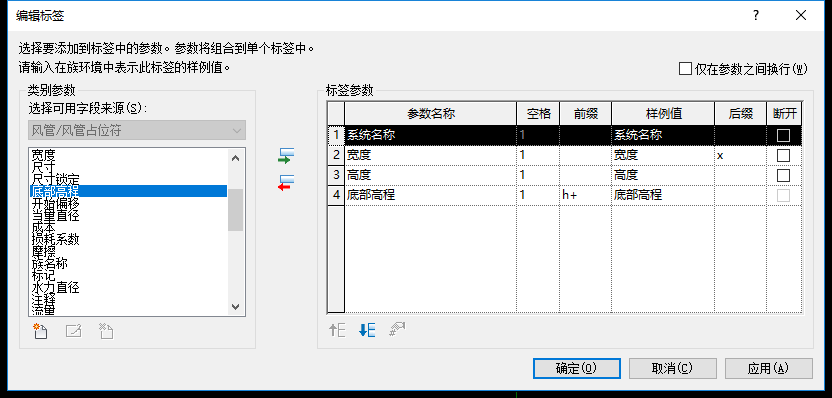Remove parameter from label (red arrow)
832x398 pixels.
(x=286, y=183)
